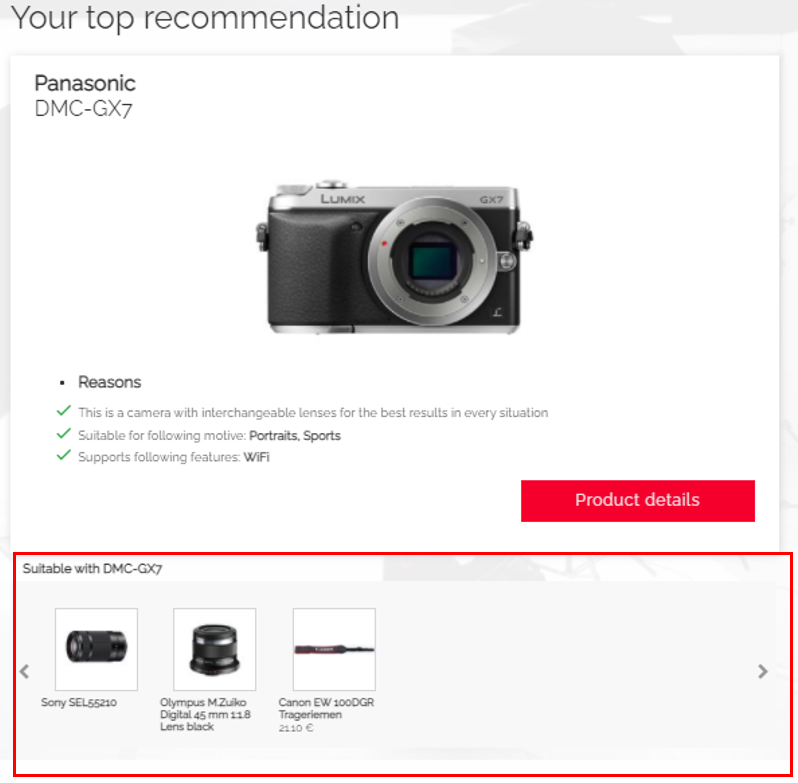Click the checkmark beside WiFi feature line
This screenshot has width=798, height=783.
point(64,455)
